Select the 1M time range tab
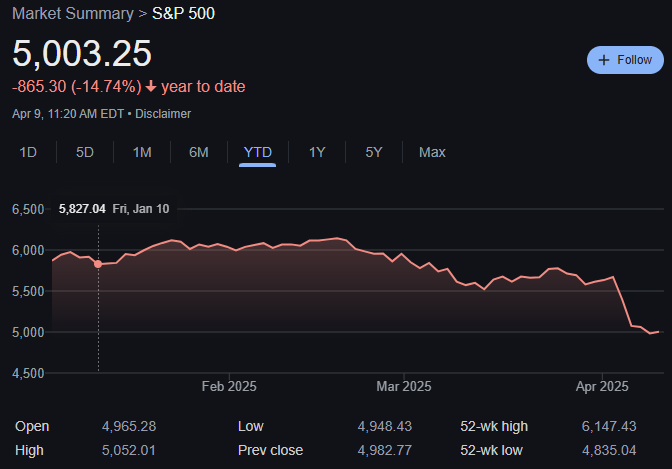 tap(142, 152)
